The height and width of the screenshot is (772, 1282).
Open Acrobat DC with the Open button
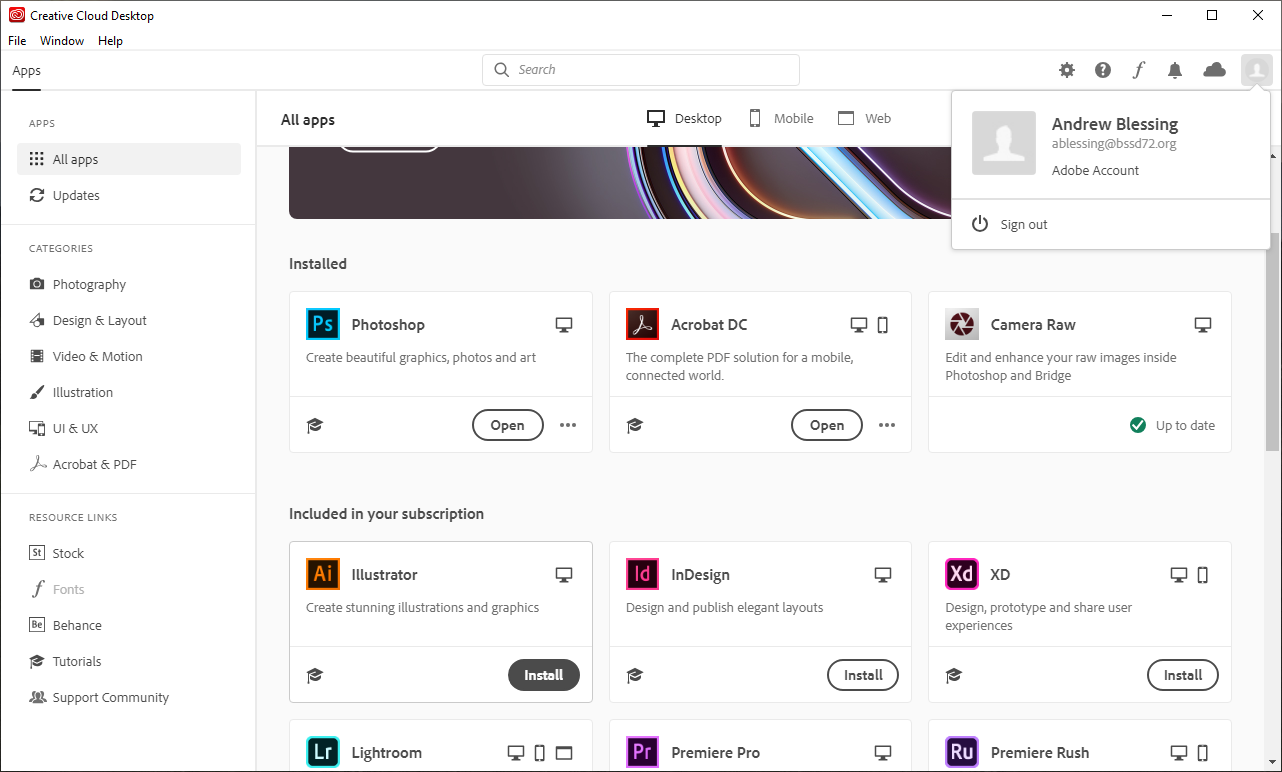[x=827, y=425]
